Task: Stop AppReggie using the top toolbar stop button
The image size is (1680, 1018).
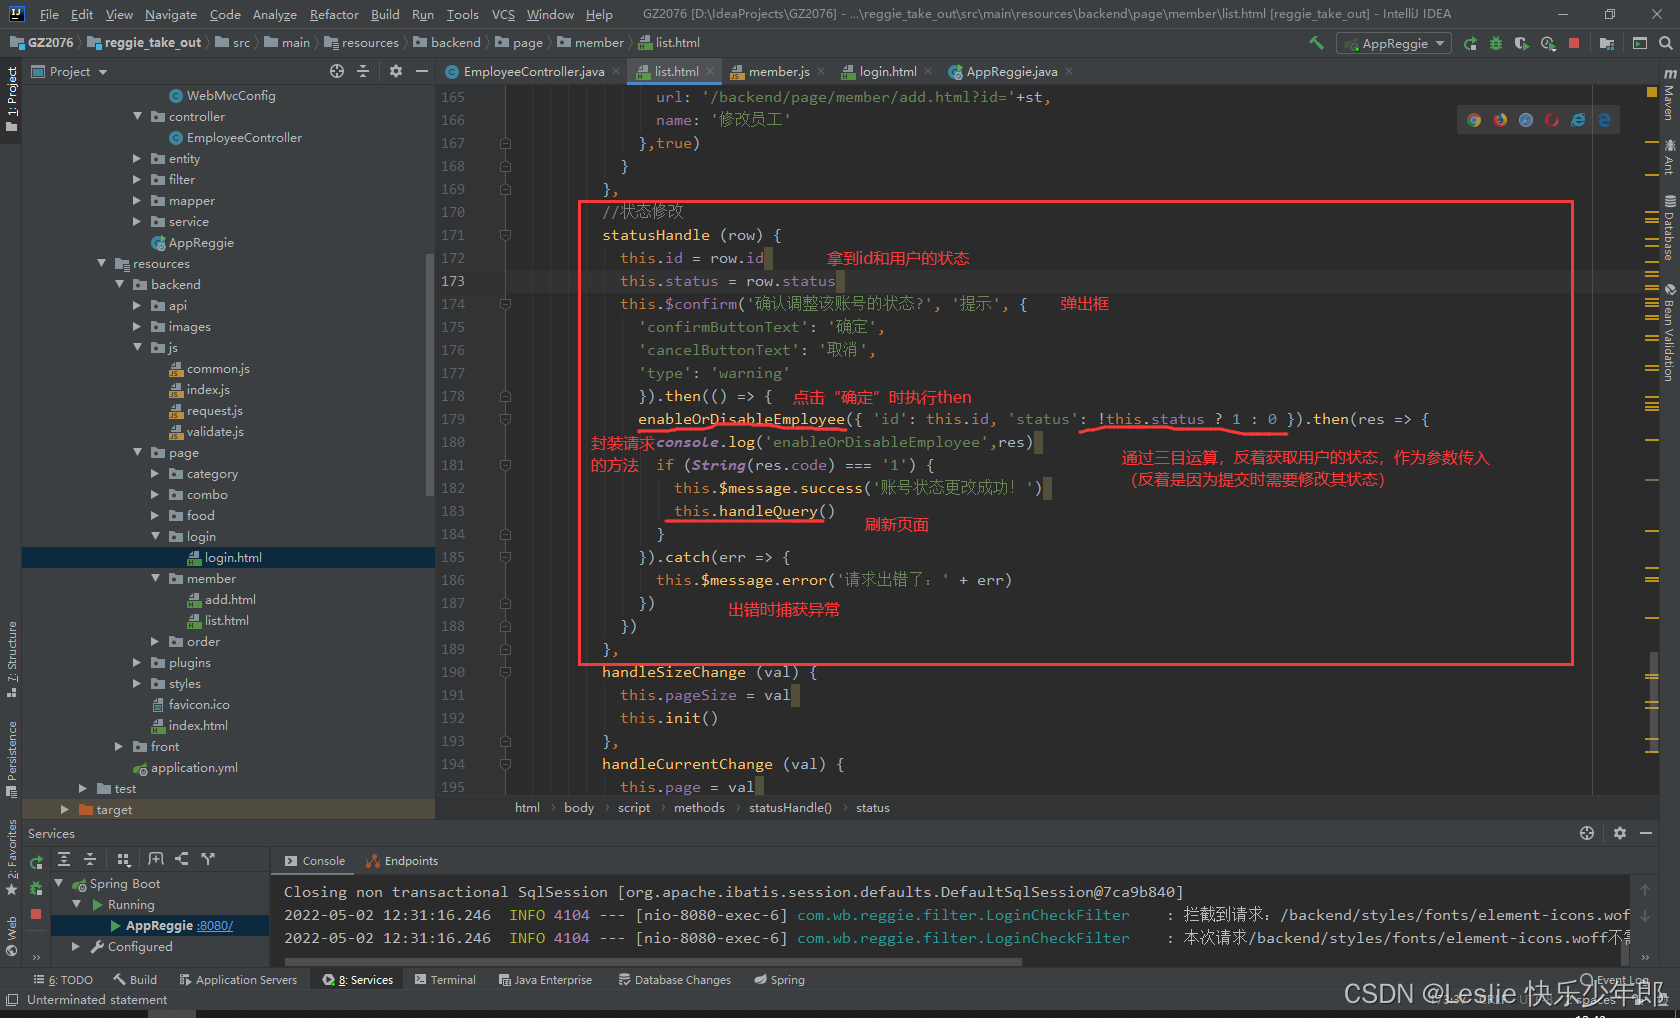Action: click(1574, 43)
